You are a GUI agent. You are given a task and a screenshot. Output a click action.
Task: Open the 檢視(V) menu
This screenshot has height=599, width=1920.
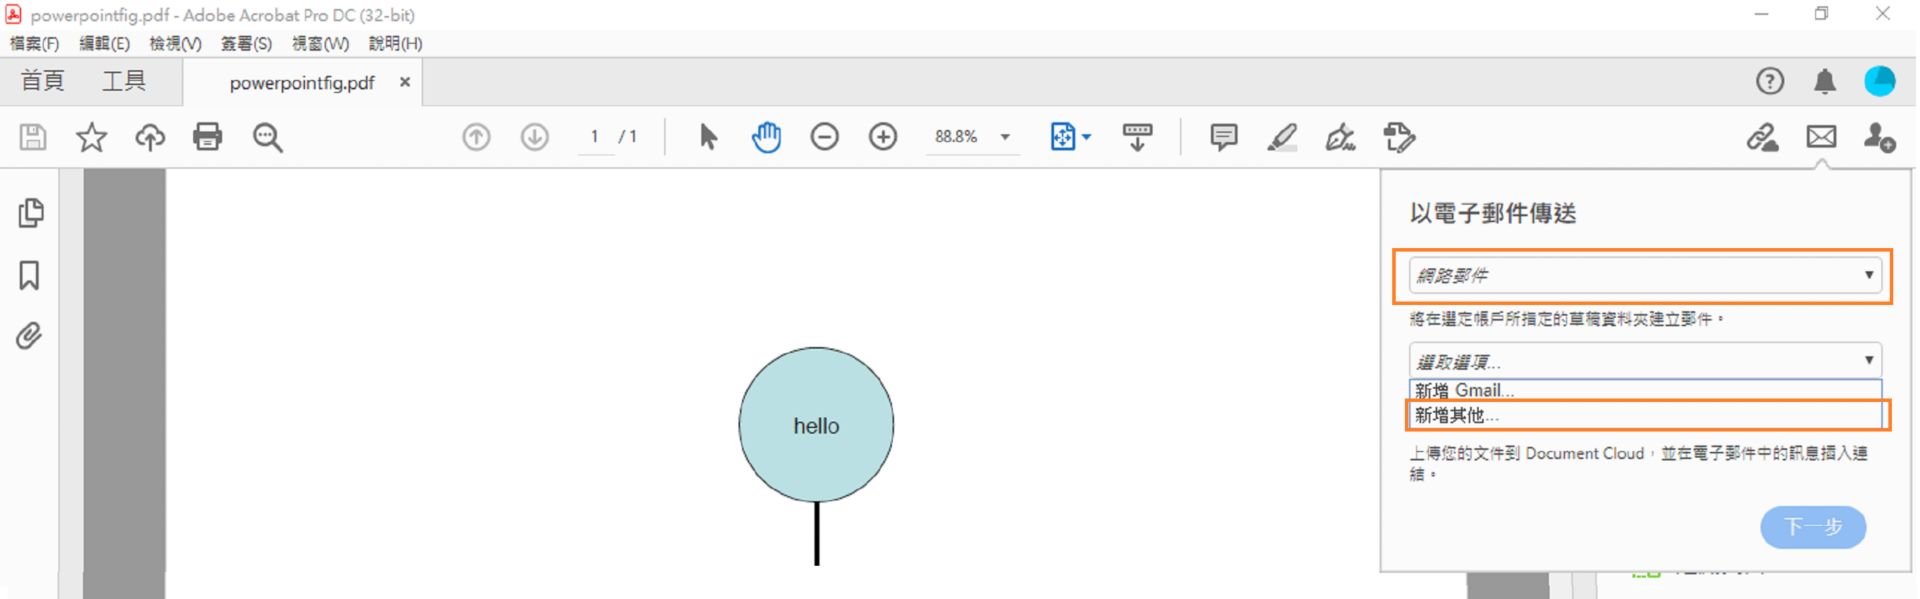click(x=176, y=44)
